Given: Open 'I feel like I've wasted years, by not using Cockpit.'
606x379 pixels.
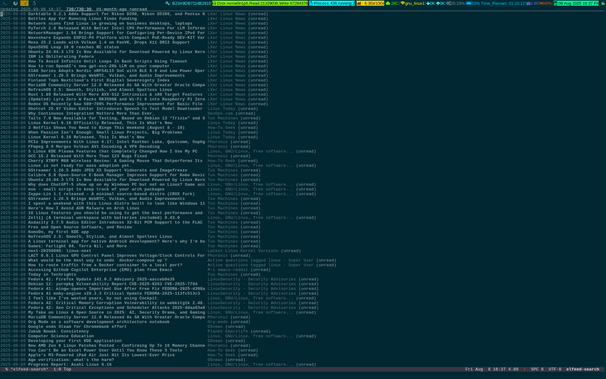Looking at the screenshot, I should coord(94,298).
